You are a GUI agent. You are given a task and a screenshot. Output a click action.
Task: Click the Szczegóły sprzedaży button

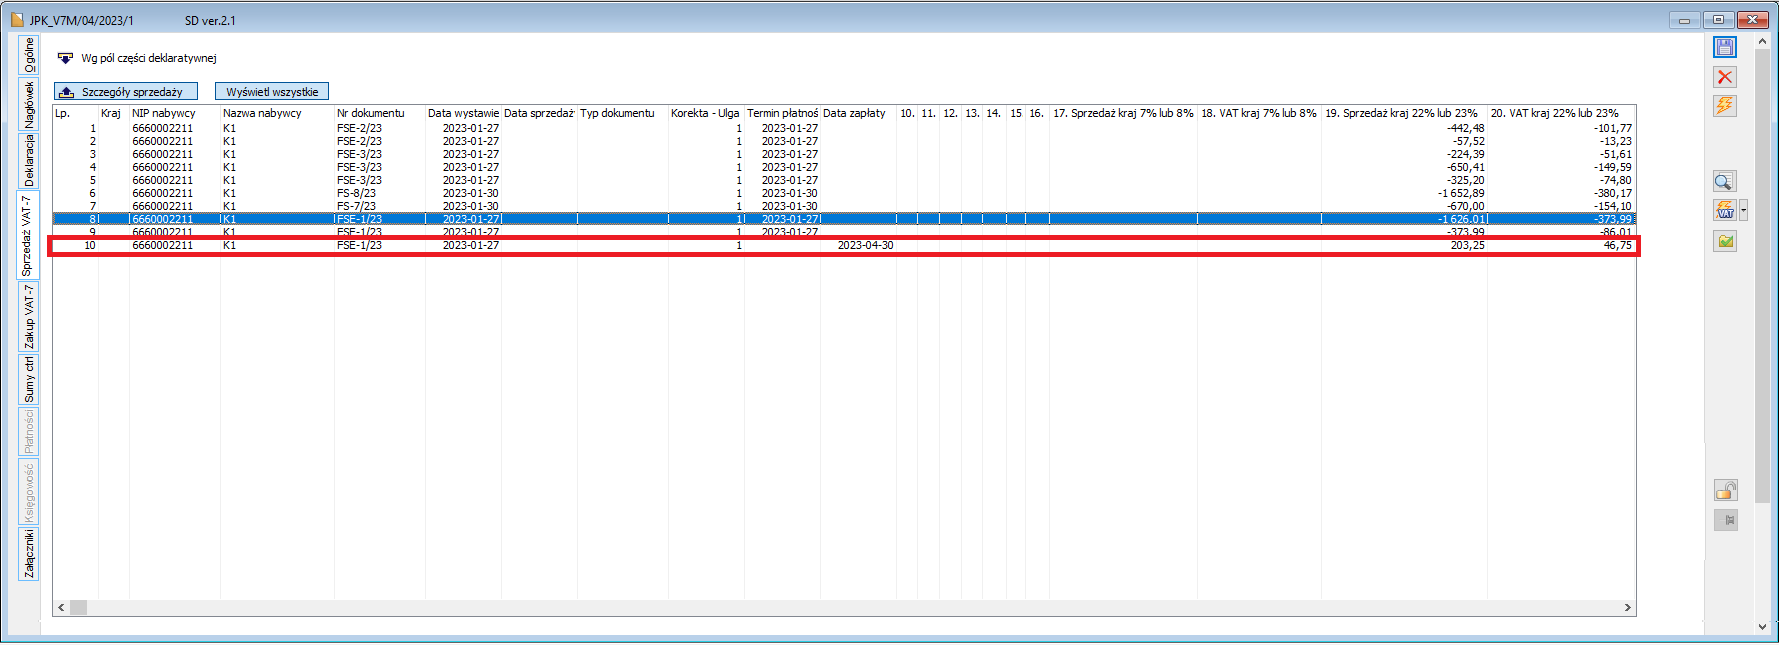coord(126,91)
